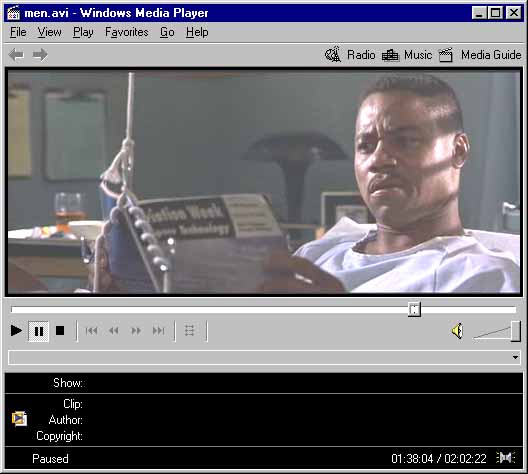Click the Fast Forward icon

coord(136,331)
